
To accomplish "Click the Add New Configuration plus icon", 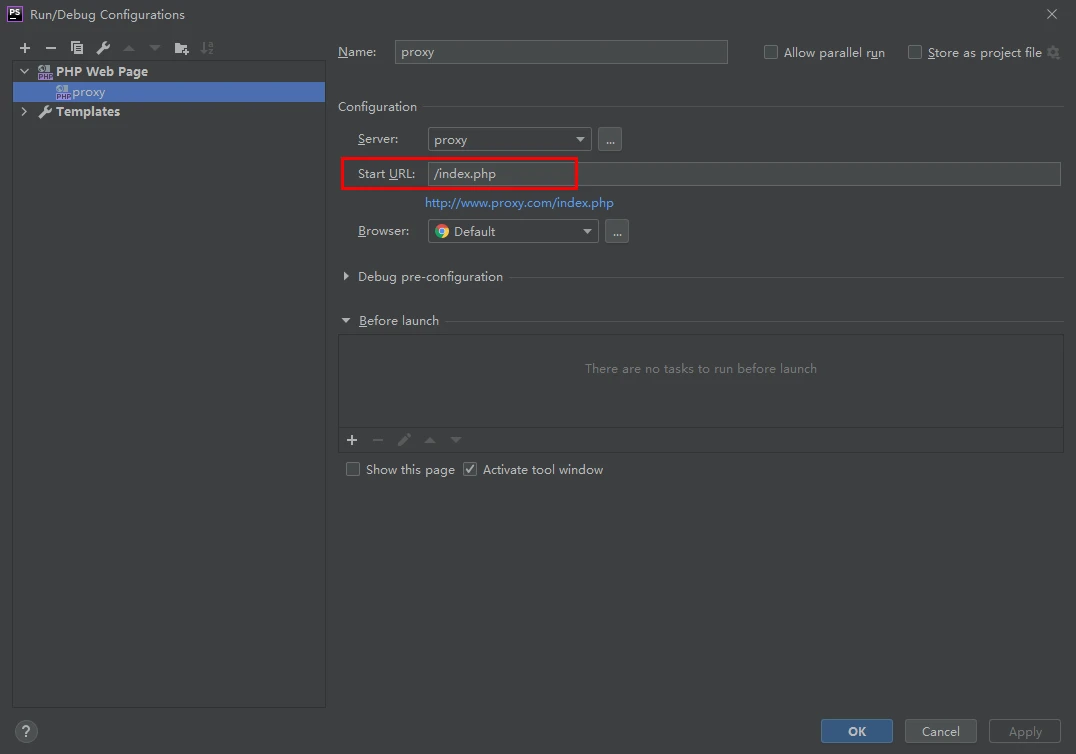I will pyautogui.click(x=25, y=48).
